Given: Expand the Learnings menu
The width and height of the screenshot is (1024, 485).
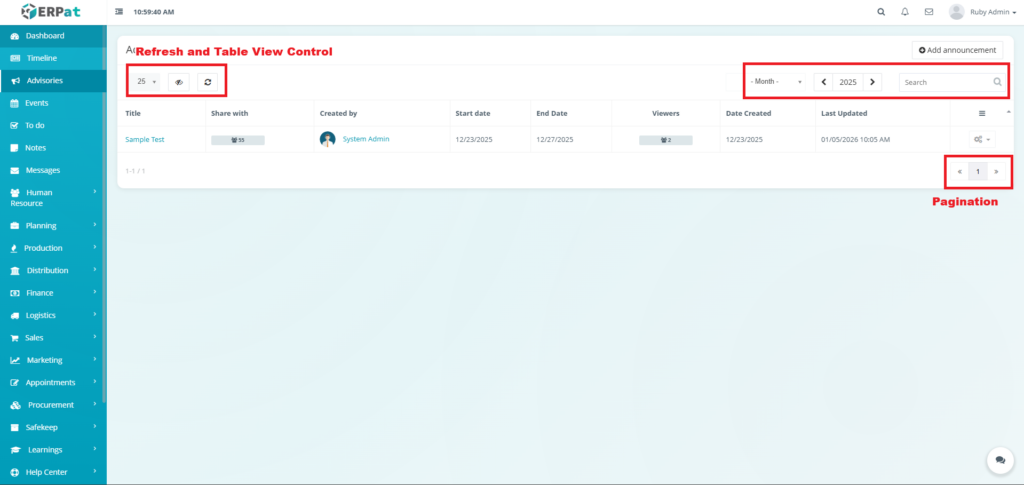Looking at the screenshot, I should coord(53,450).
